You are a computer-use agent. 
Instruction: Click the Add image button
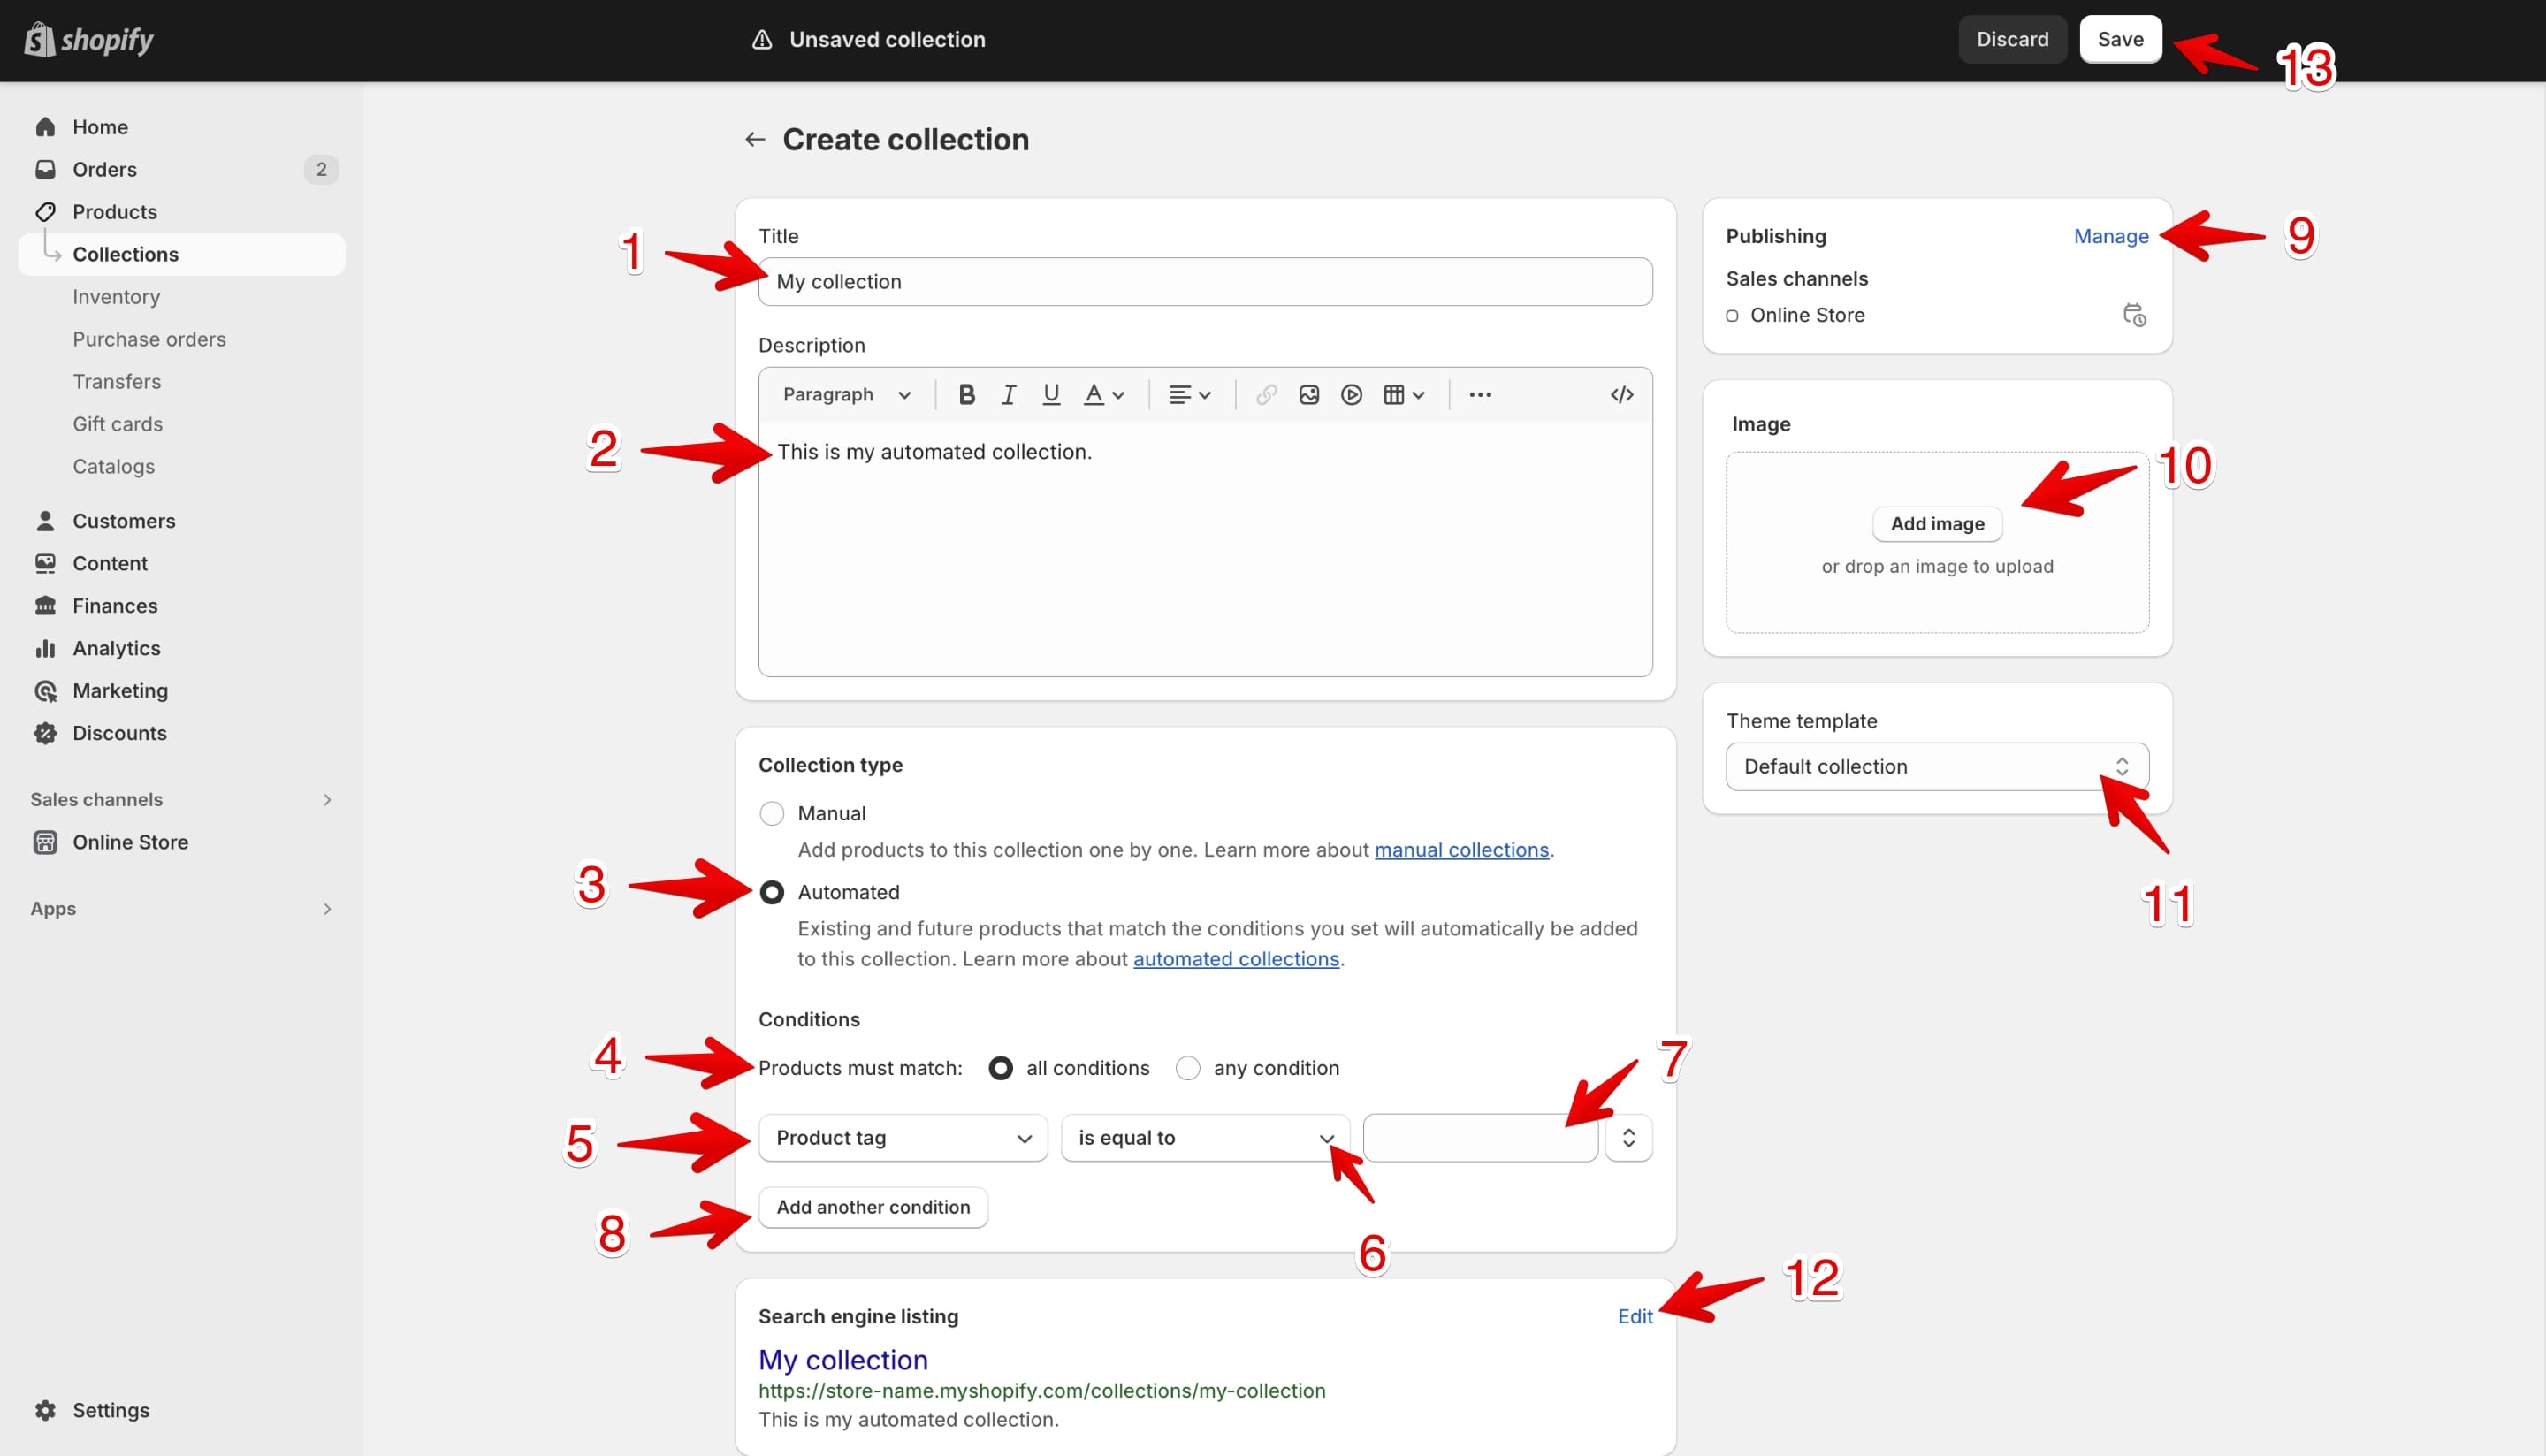coord(1937,524)
